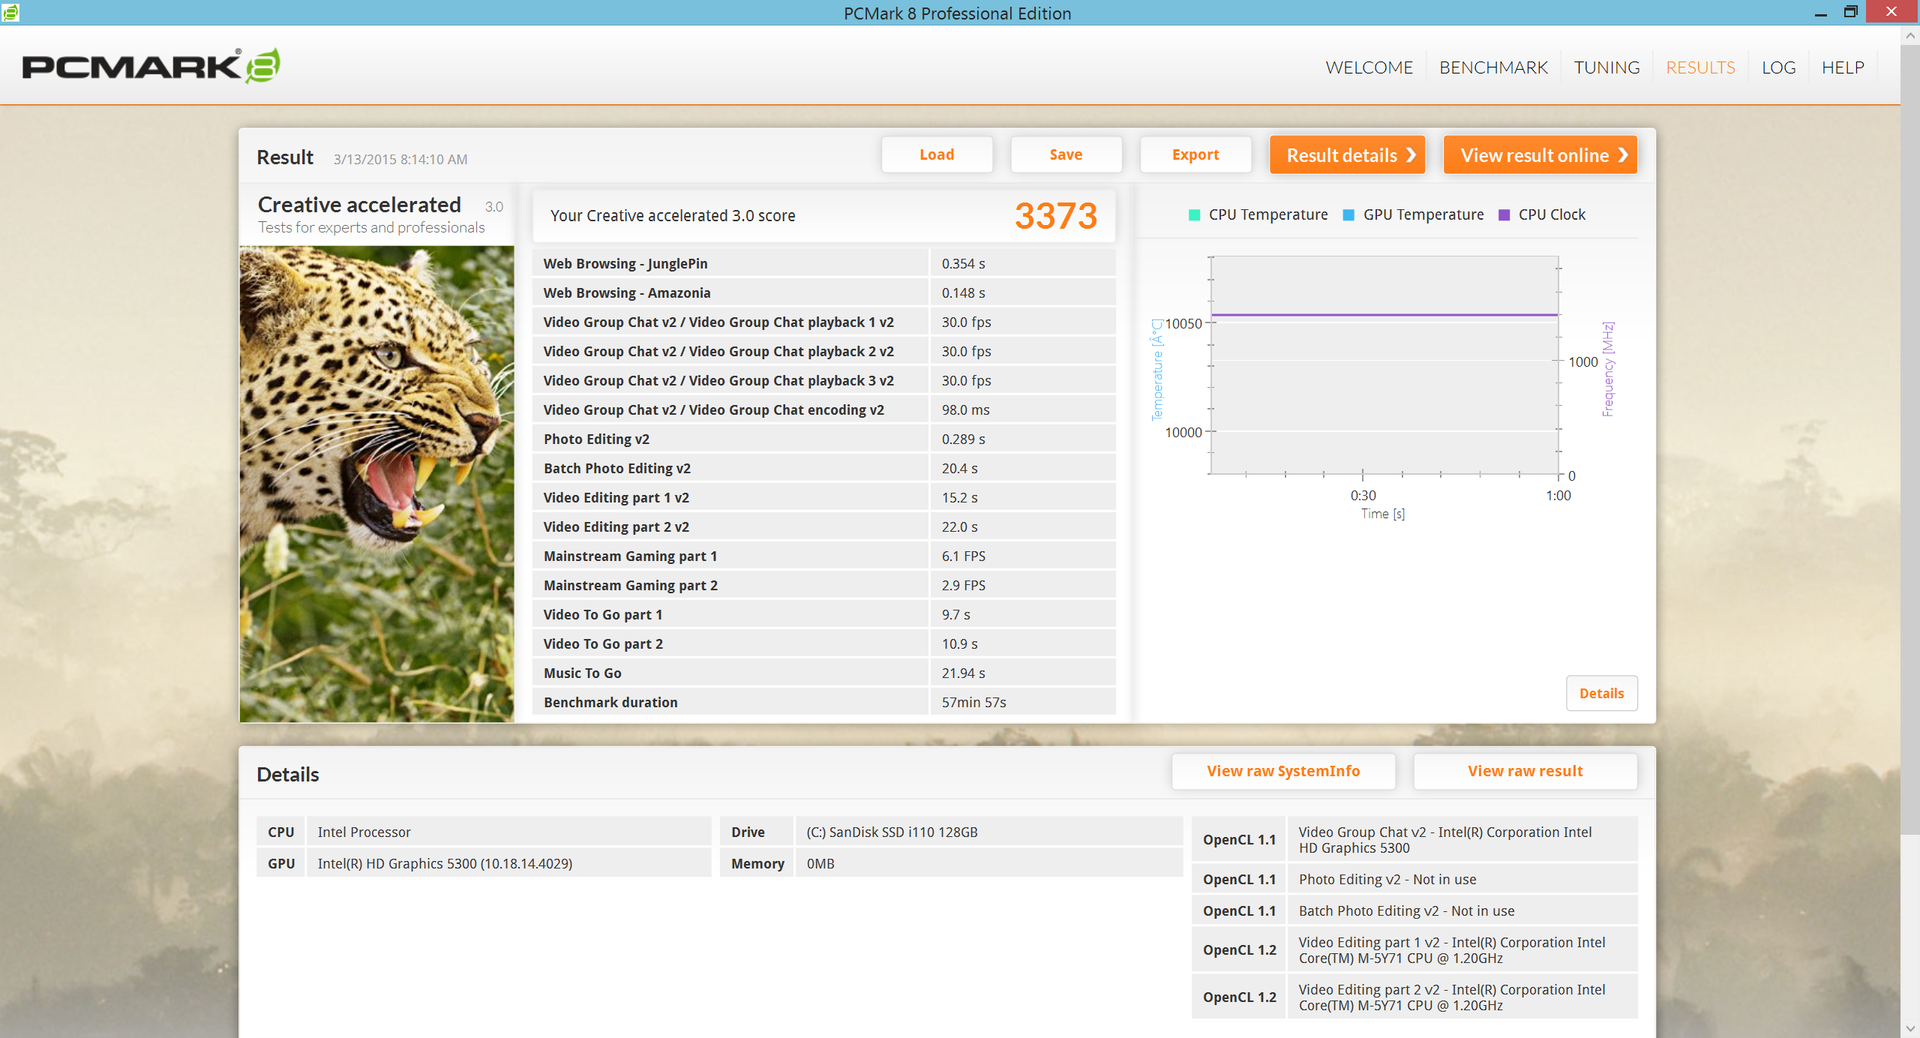Click Video To Go part 1 row
Image resolution: width=1920 pixels, height=1038 pixels.
point(824,614)
